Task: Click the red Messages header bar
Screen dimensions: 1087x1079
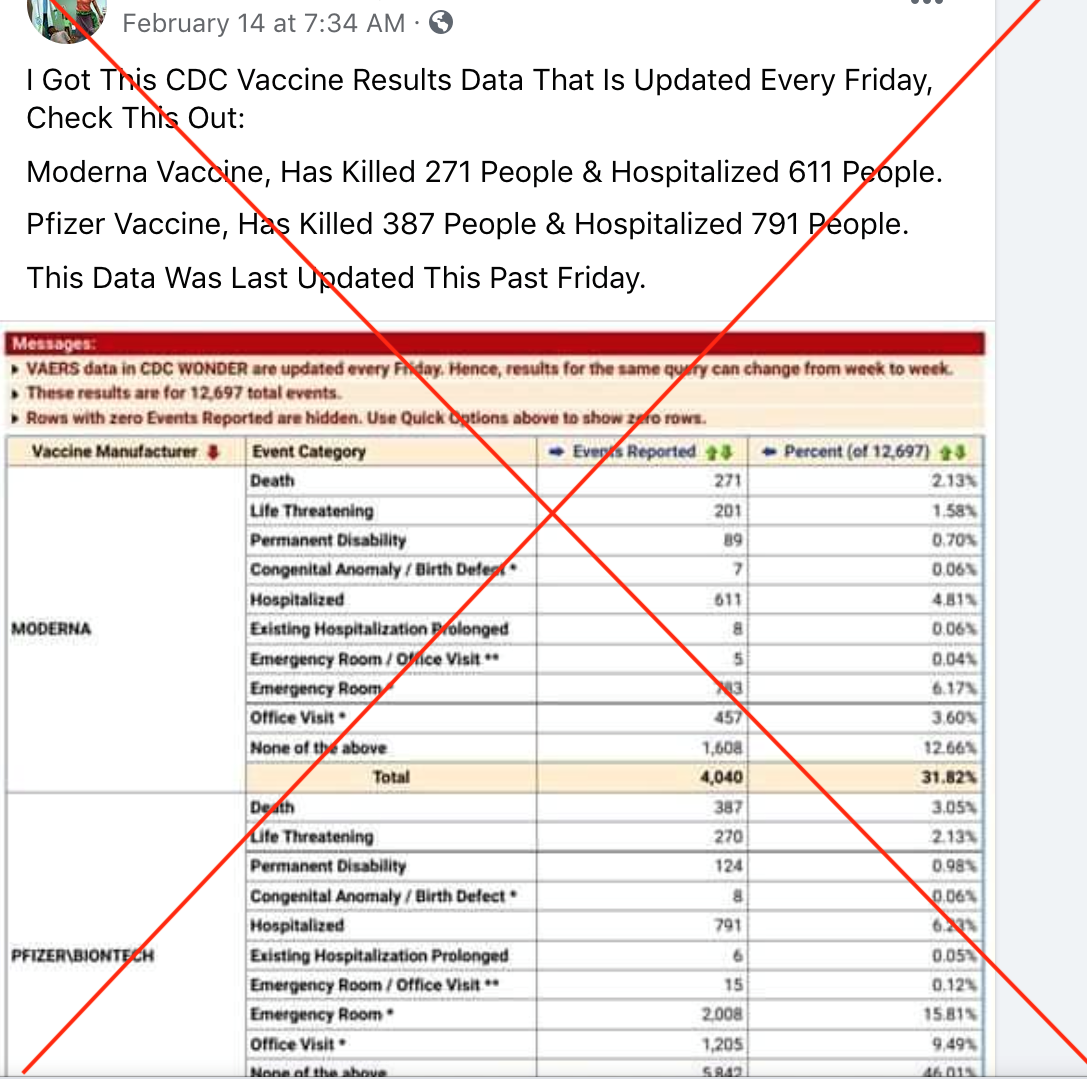Action: pos(495,343)
